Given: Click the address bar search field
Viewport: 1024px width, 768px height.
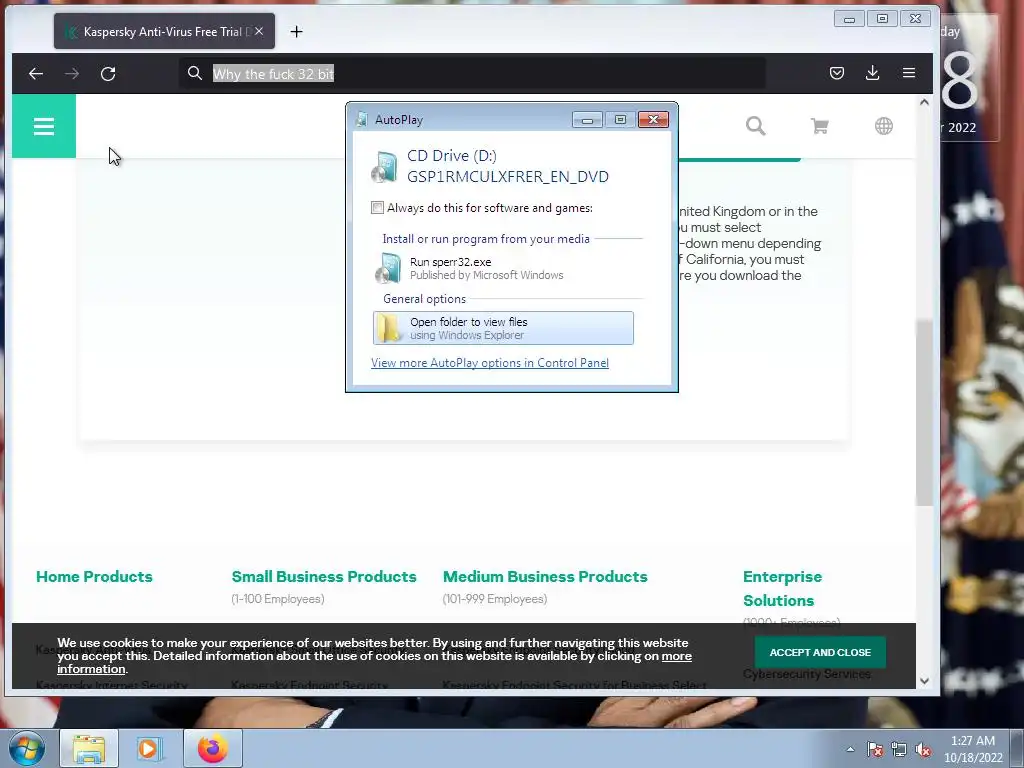Looking at the screenshot, I should (472, 74).
